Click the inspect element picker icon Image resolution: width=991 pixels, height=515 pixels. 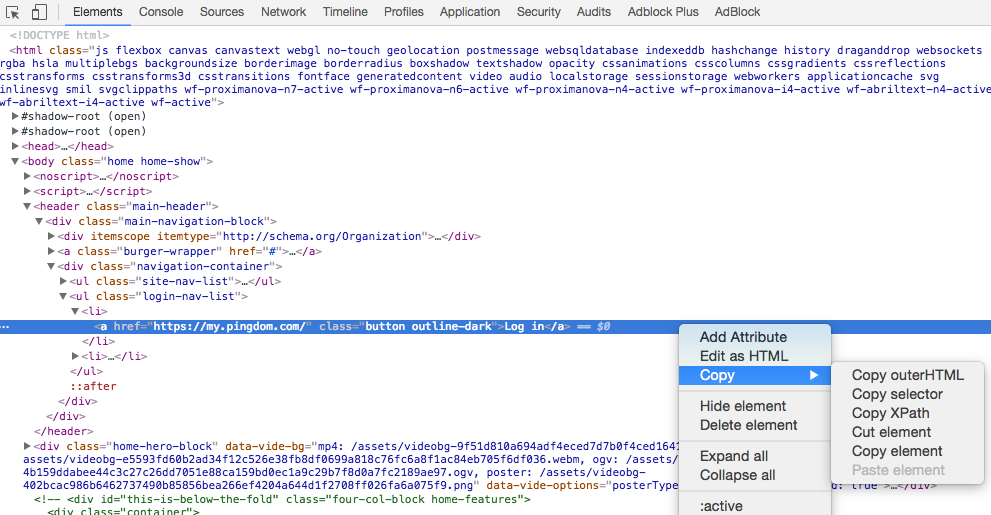point(13,12)
